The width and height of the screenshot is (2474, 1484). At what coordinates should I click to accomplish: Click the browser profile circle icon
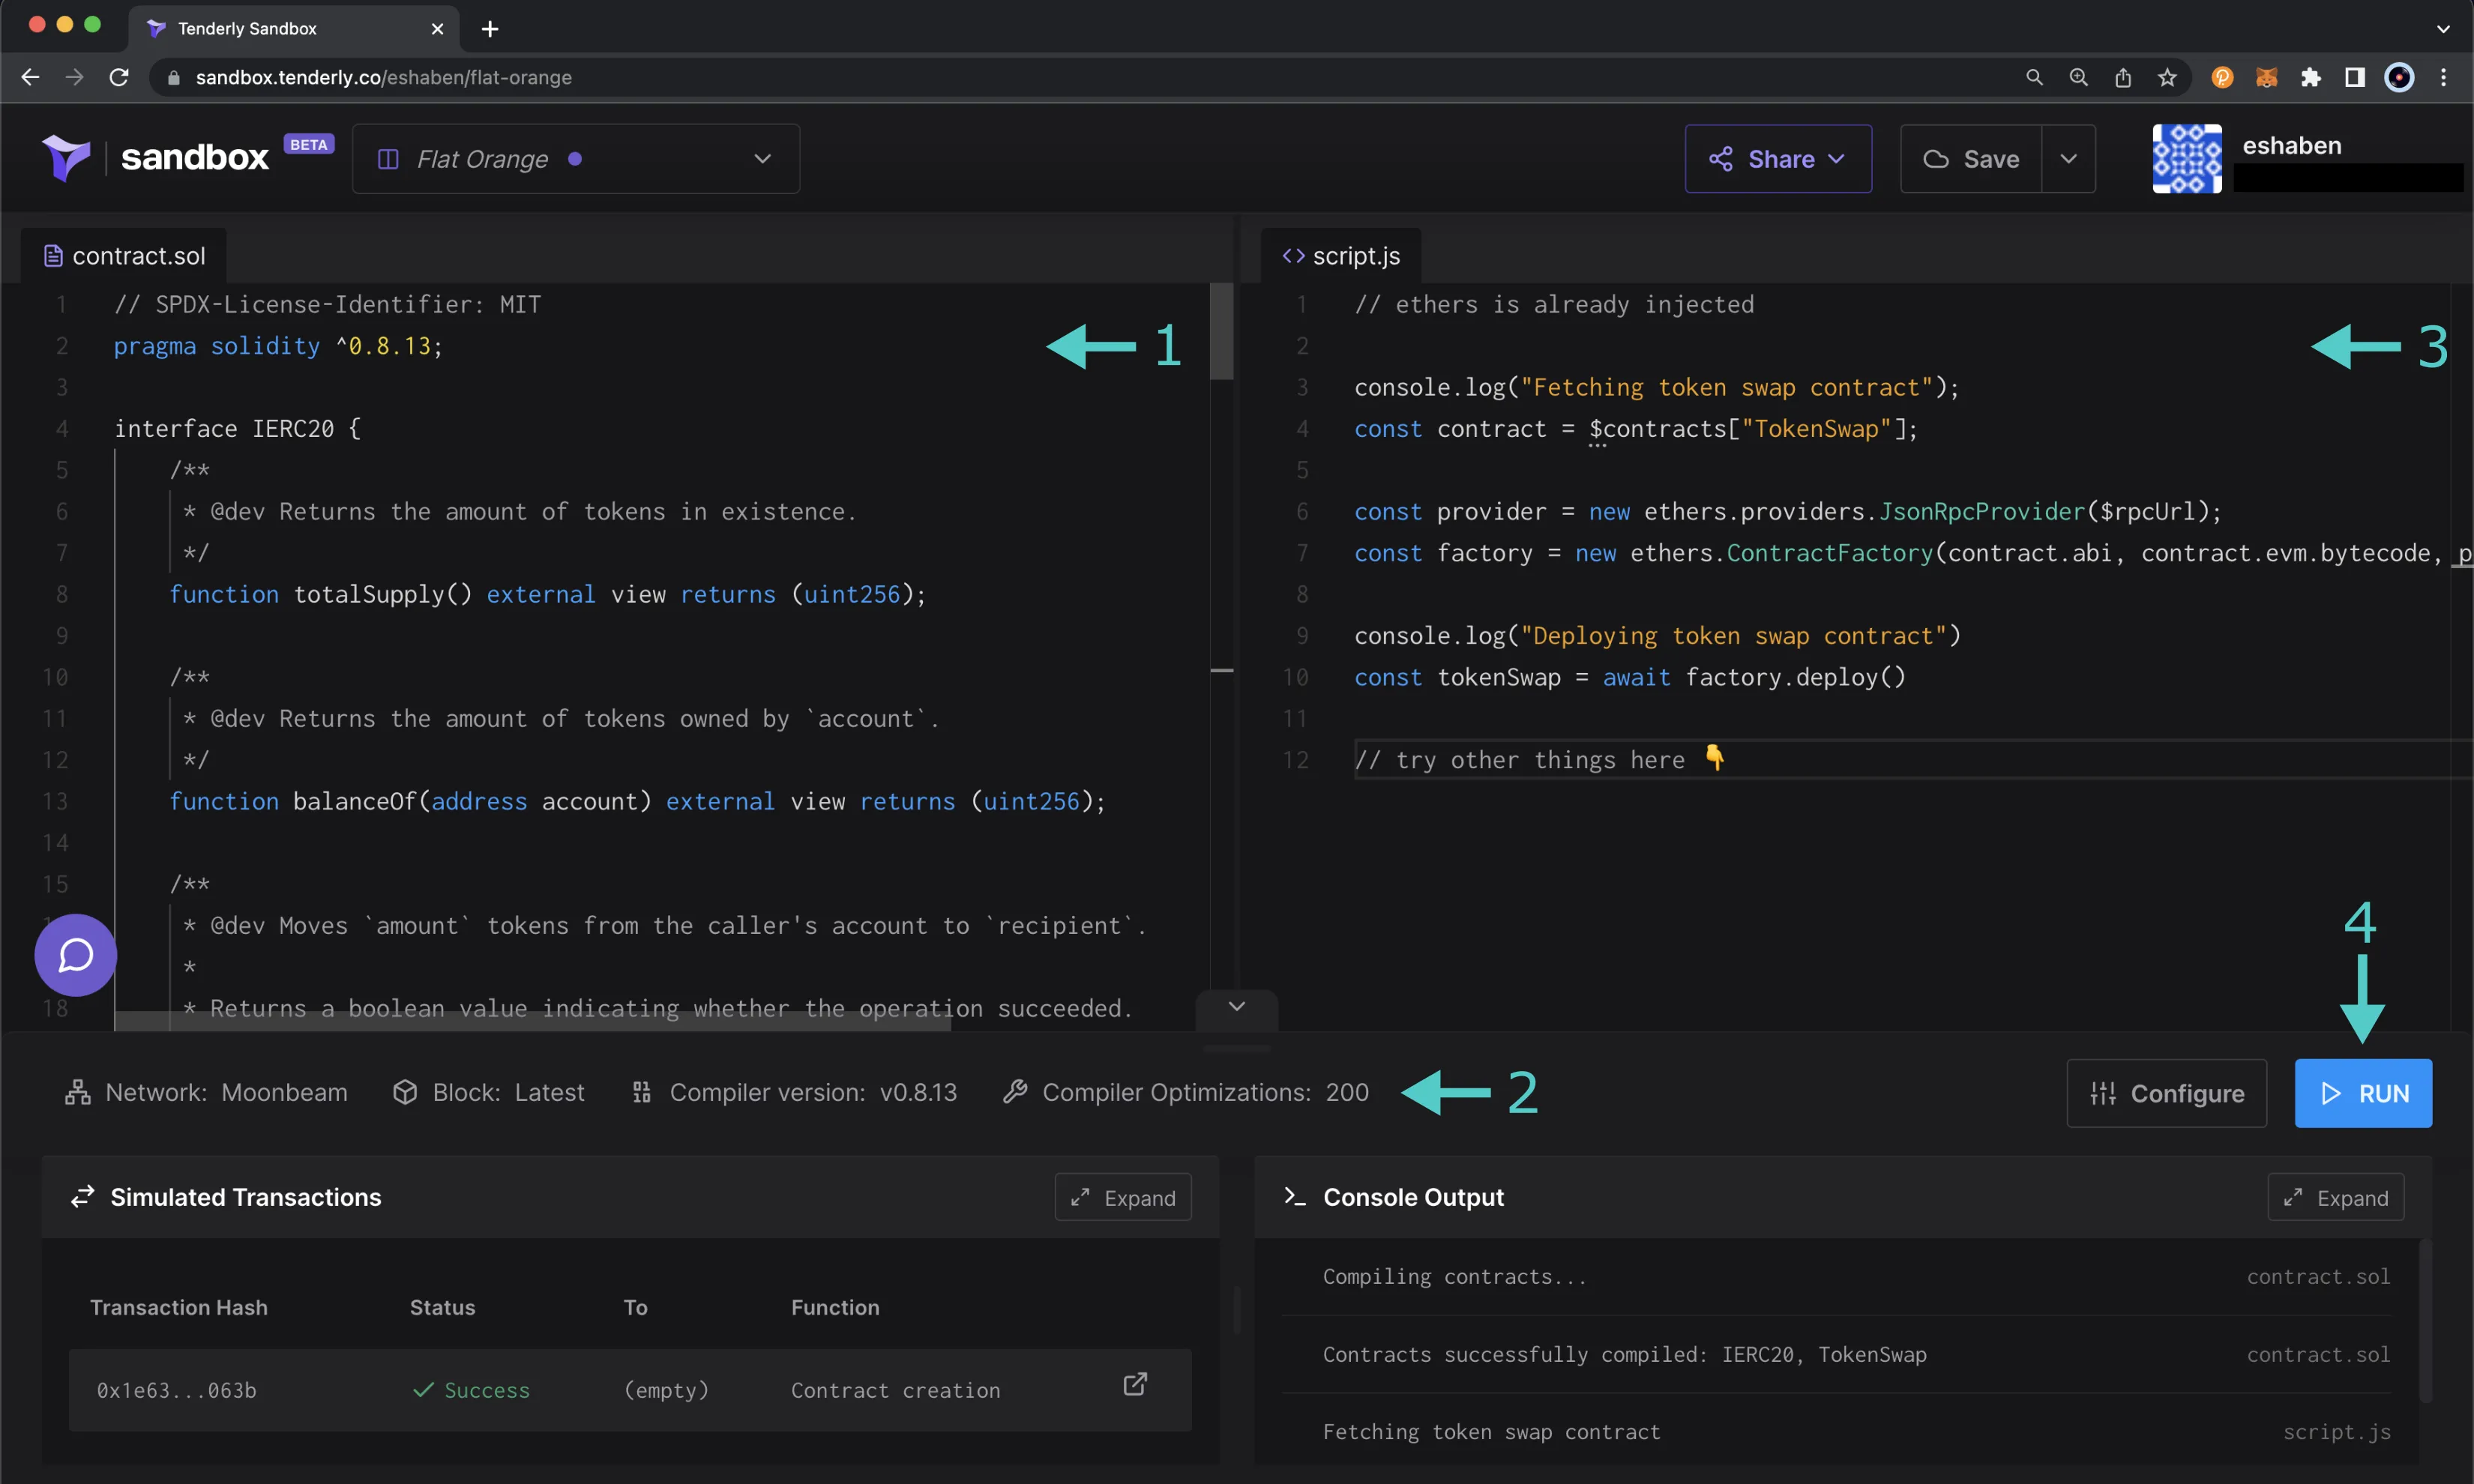[x=2399, y=77]
